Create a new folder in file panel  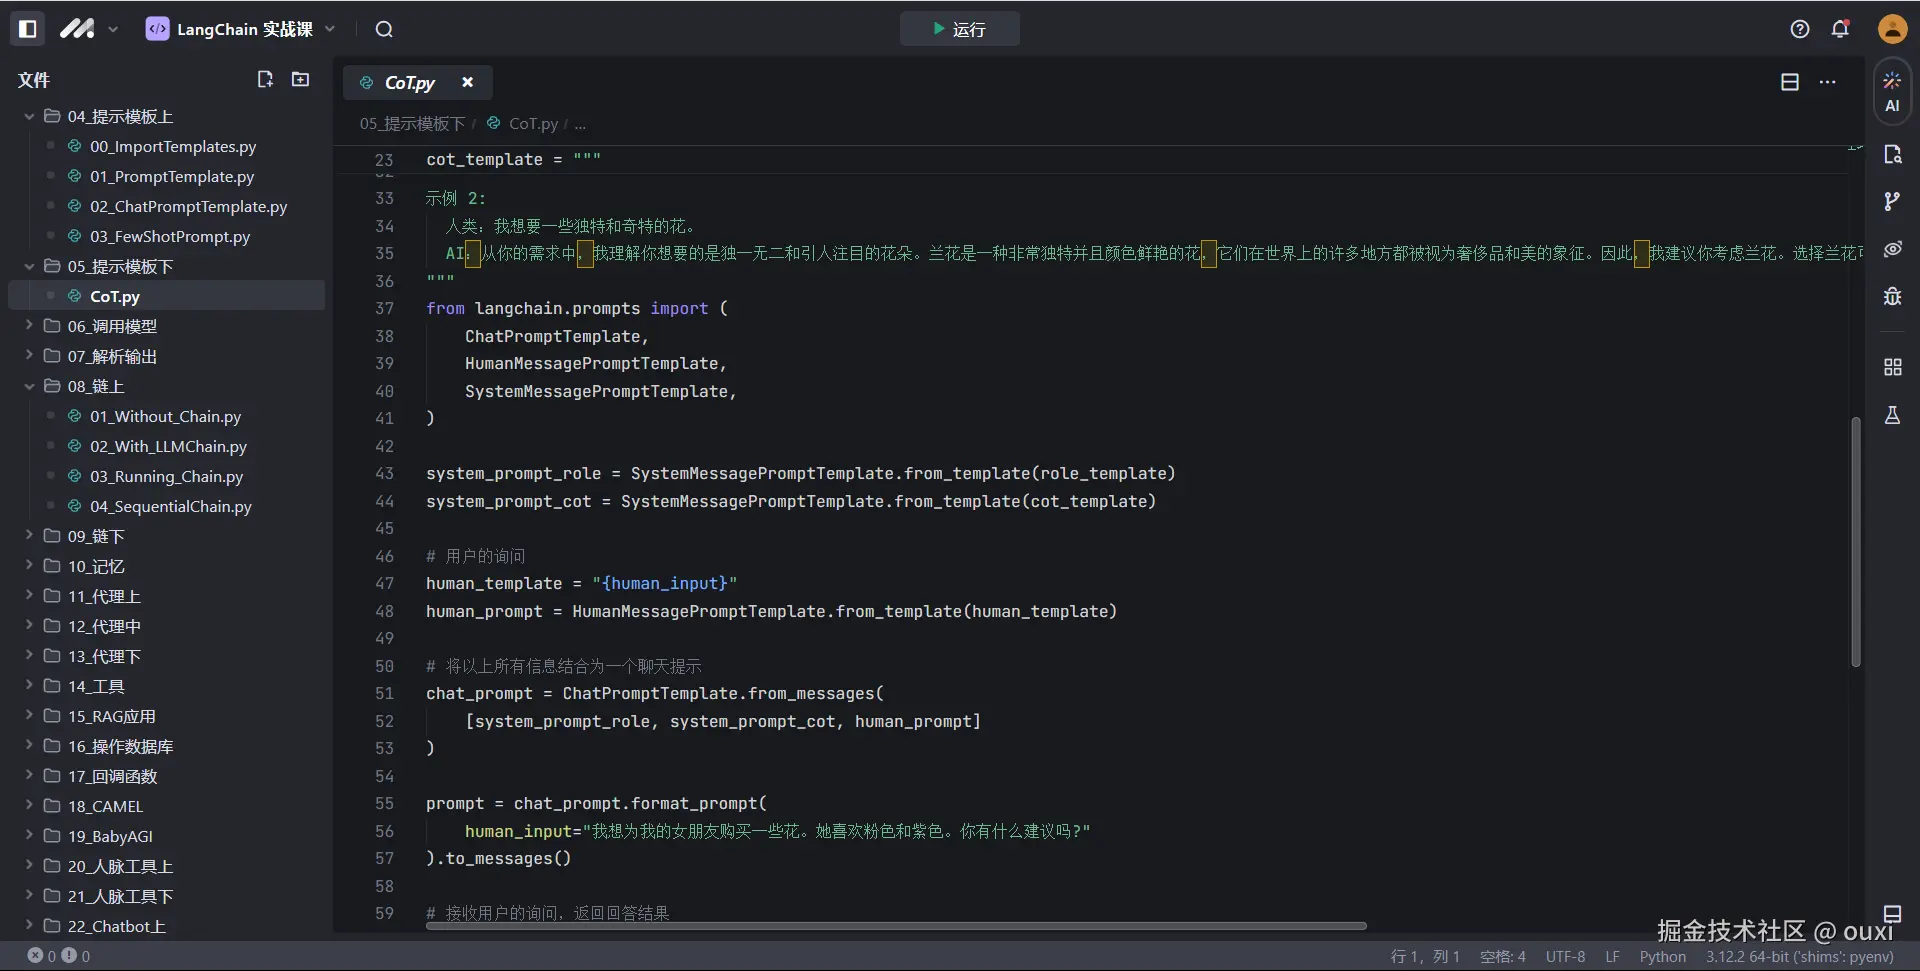click(300, 79)
